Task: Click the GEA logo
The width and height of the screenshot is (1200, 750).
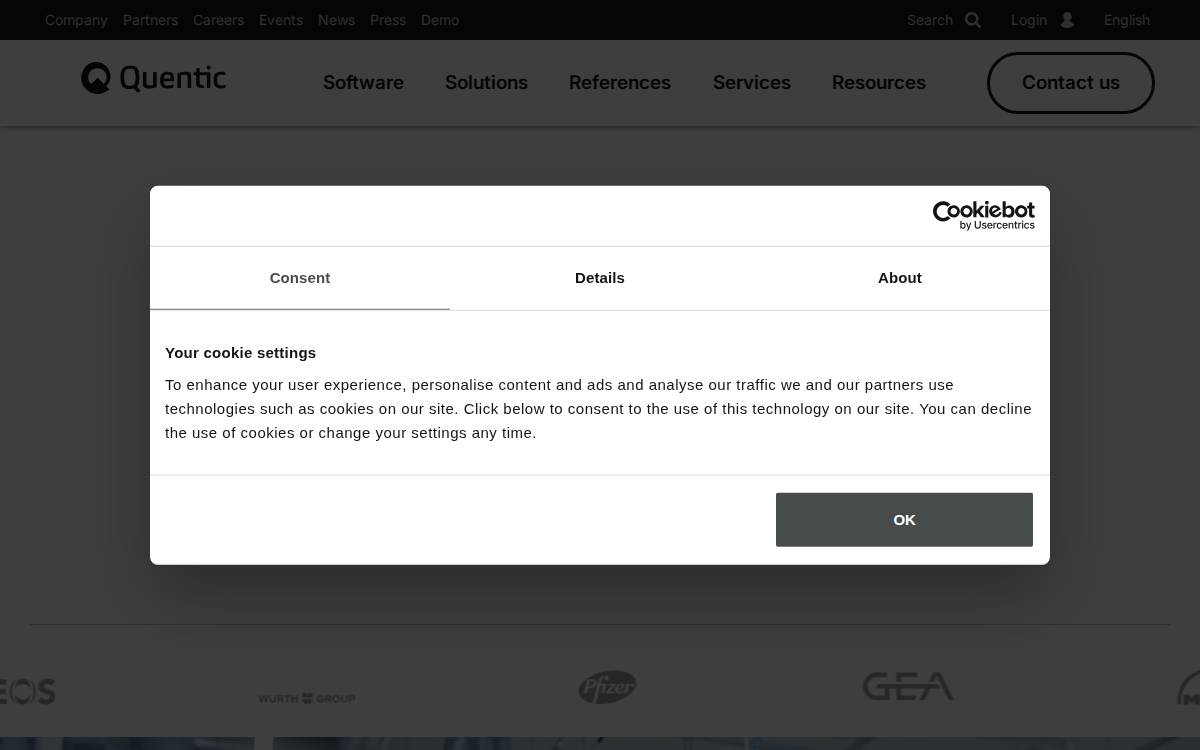Action: coord(908,686)
